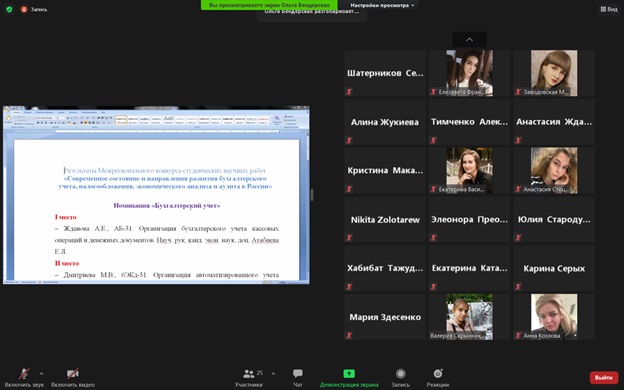The width and height of the screenshot is (624, 390).
Task: Click muted mic icon on Шатерников tile
Action: tap(349, 92)
